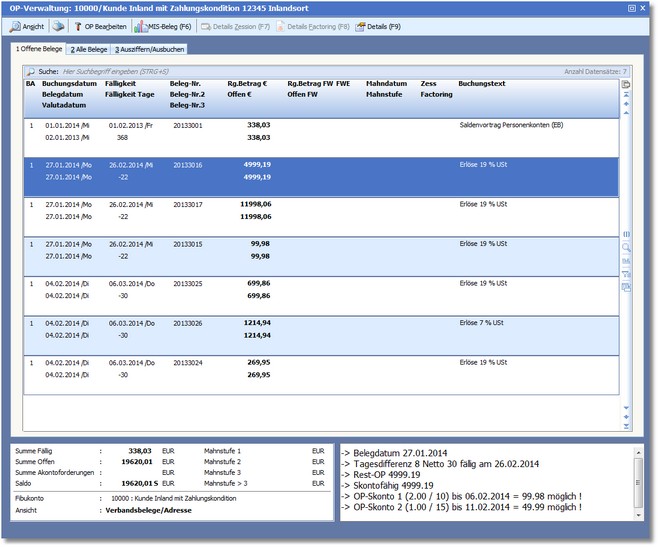This screenshot has width=658, height=547.
Task: Open MIS-Beleg (F6) chart button
Action: coord(163,26)
